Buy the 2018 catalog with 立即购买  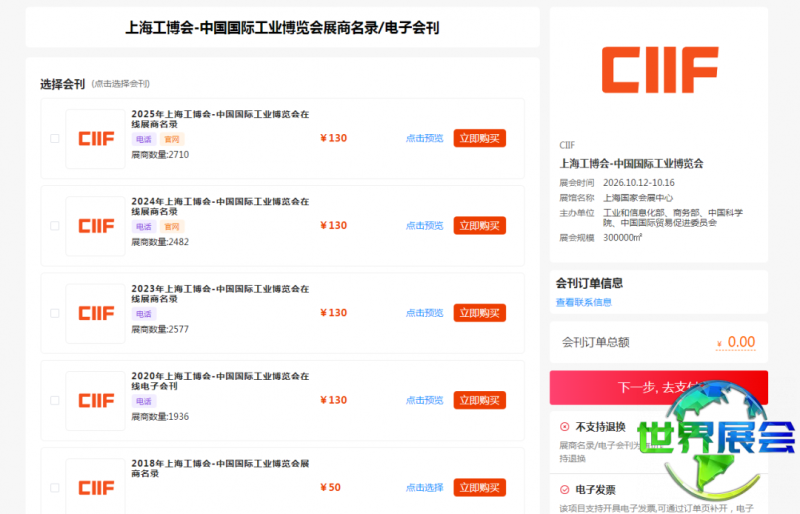pos(479,487)
